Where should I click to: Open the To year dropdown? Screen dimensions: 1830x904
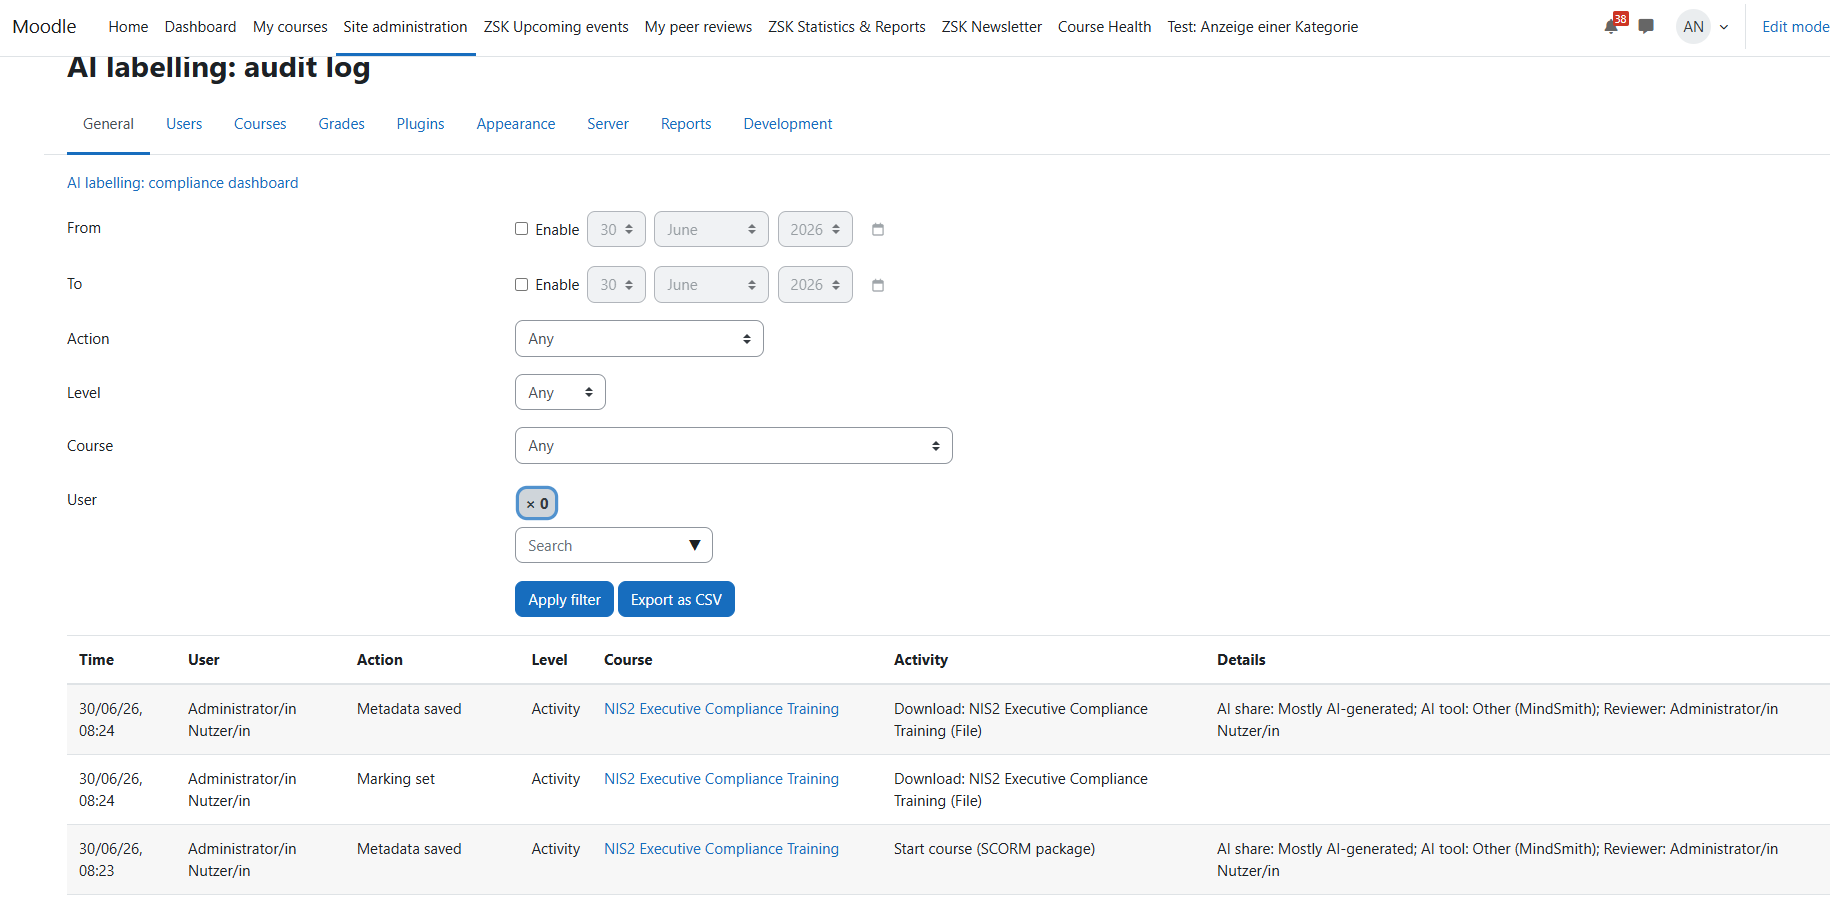(815, 285)
